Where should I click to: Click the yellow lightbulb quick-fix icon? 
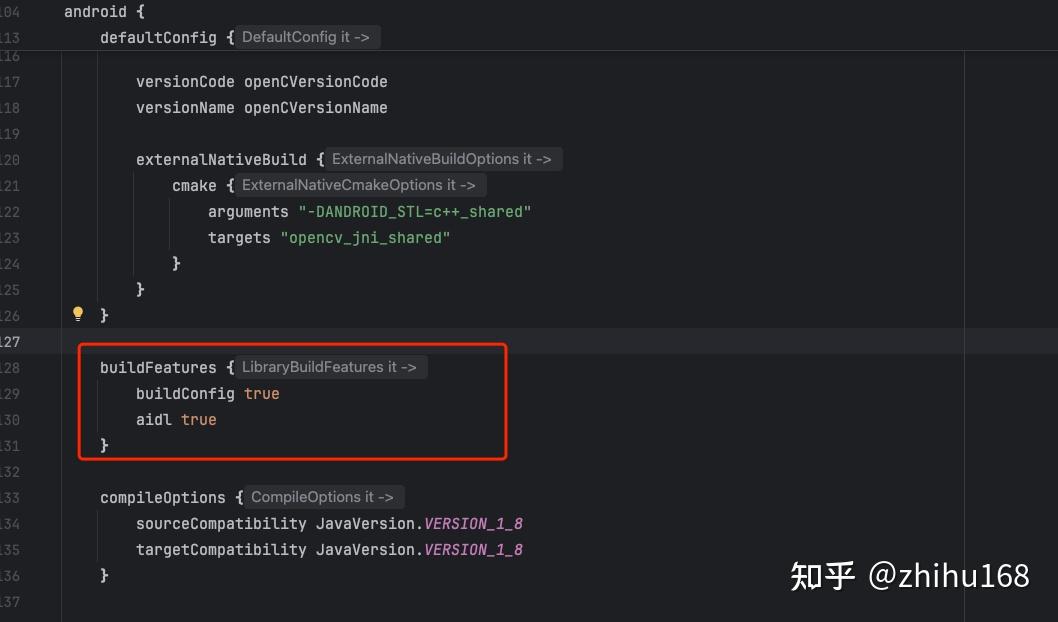coord(78,313)
